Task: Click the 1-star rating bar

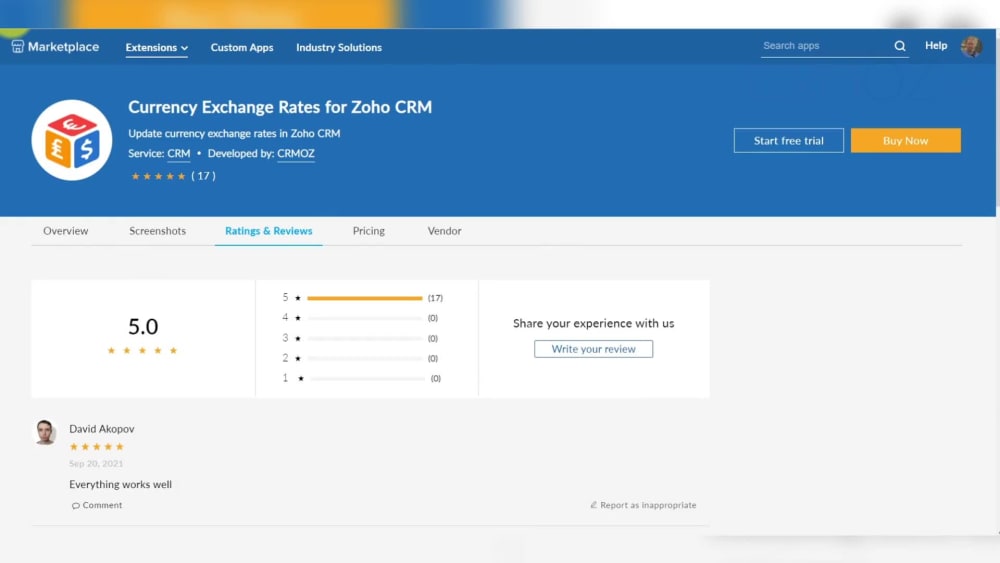Action: click(368, 379)
